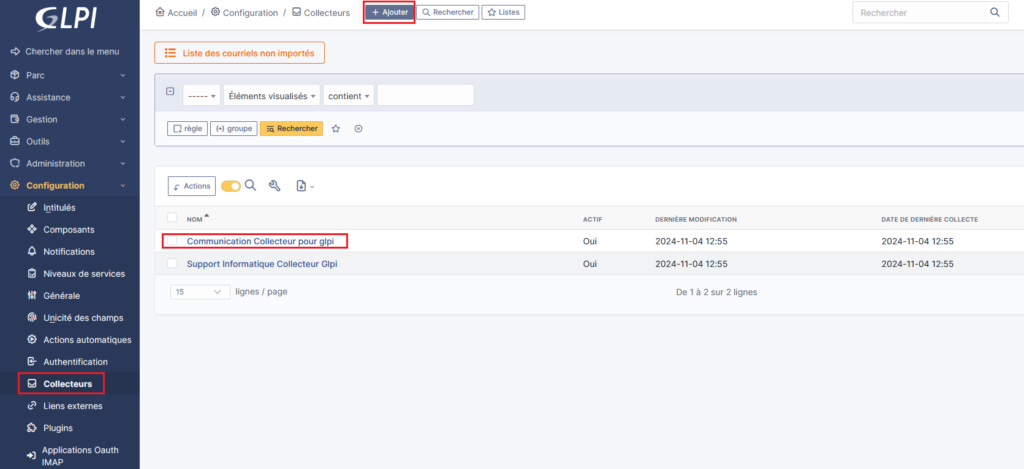Screen dimensions: 1024x469
Task: Sort by DATE DE DERNIÈRE COLLECTE column
Action: point(929,219)
